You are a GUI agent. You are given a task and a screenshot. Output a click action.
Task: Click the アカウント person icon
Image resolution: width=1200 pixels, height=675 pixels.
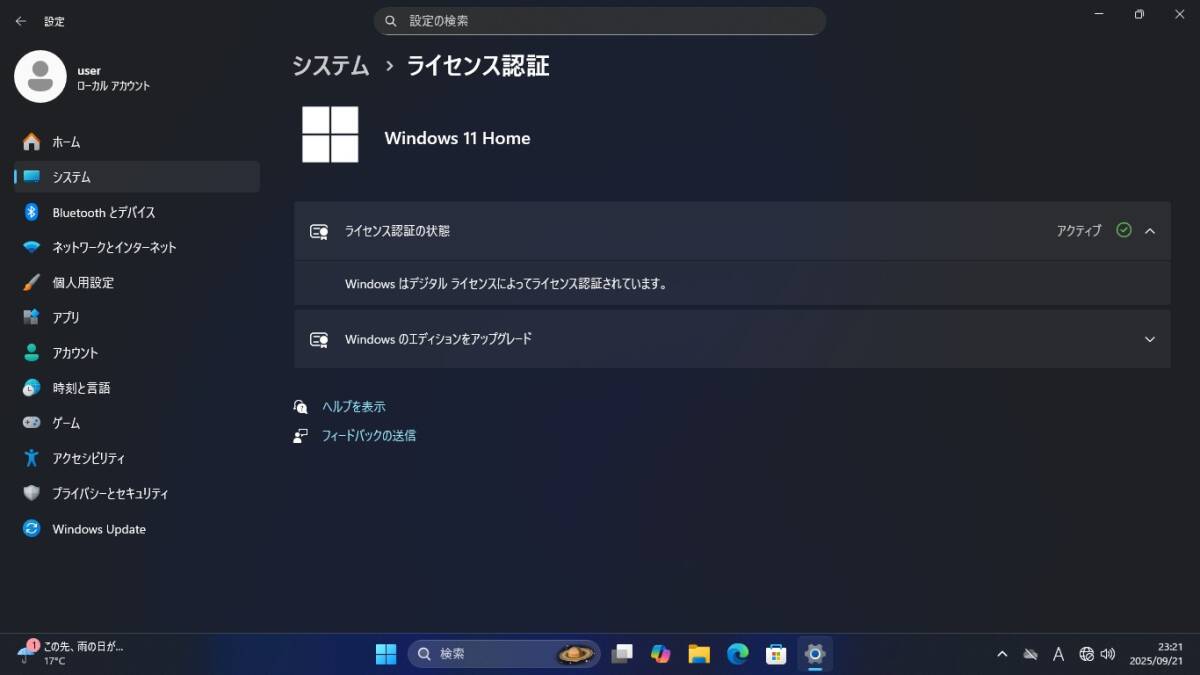[32, 353]
